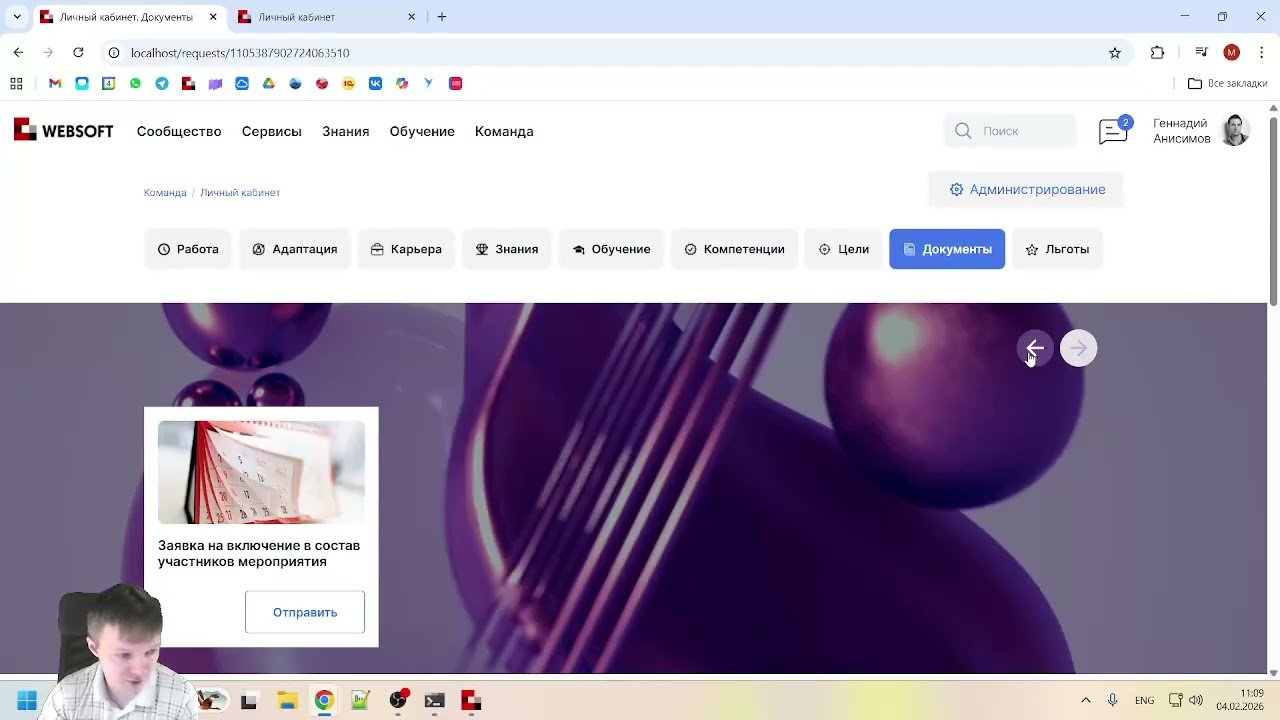
Task: Click microphone icon in system tray
Action: pos(1112,700)
